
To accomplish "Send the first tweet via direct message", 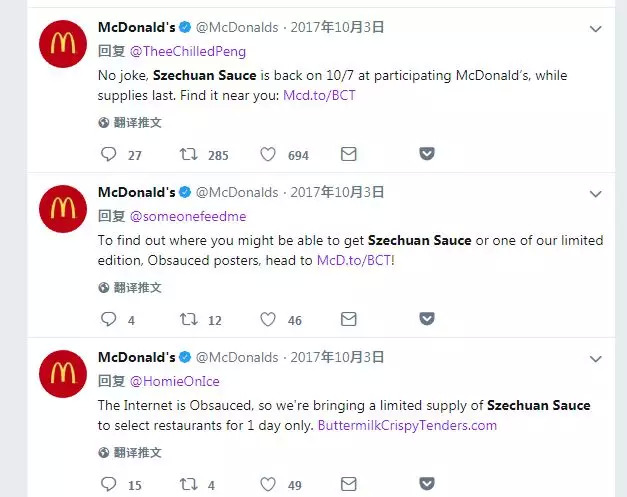I will [x=349, y=155].
